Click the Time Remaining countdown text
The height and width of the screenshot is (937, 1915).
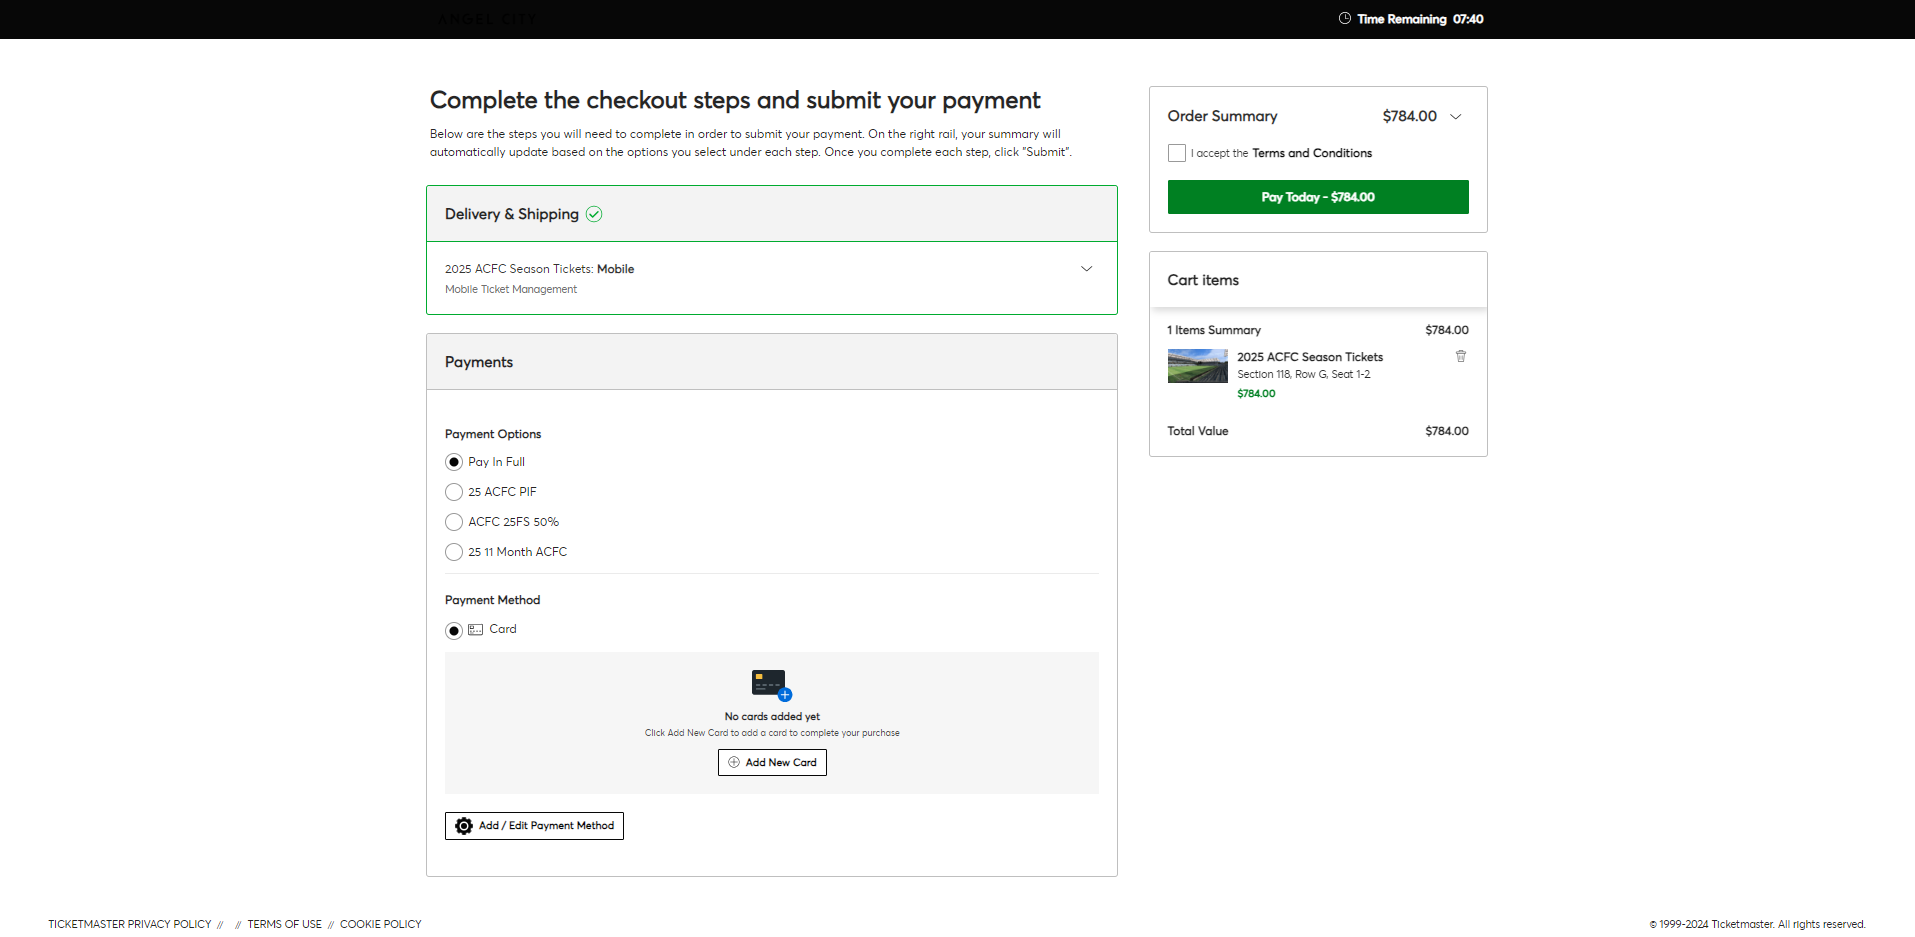[1420, 19]
